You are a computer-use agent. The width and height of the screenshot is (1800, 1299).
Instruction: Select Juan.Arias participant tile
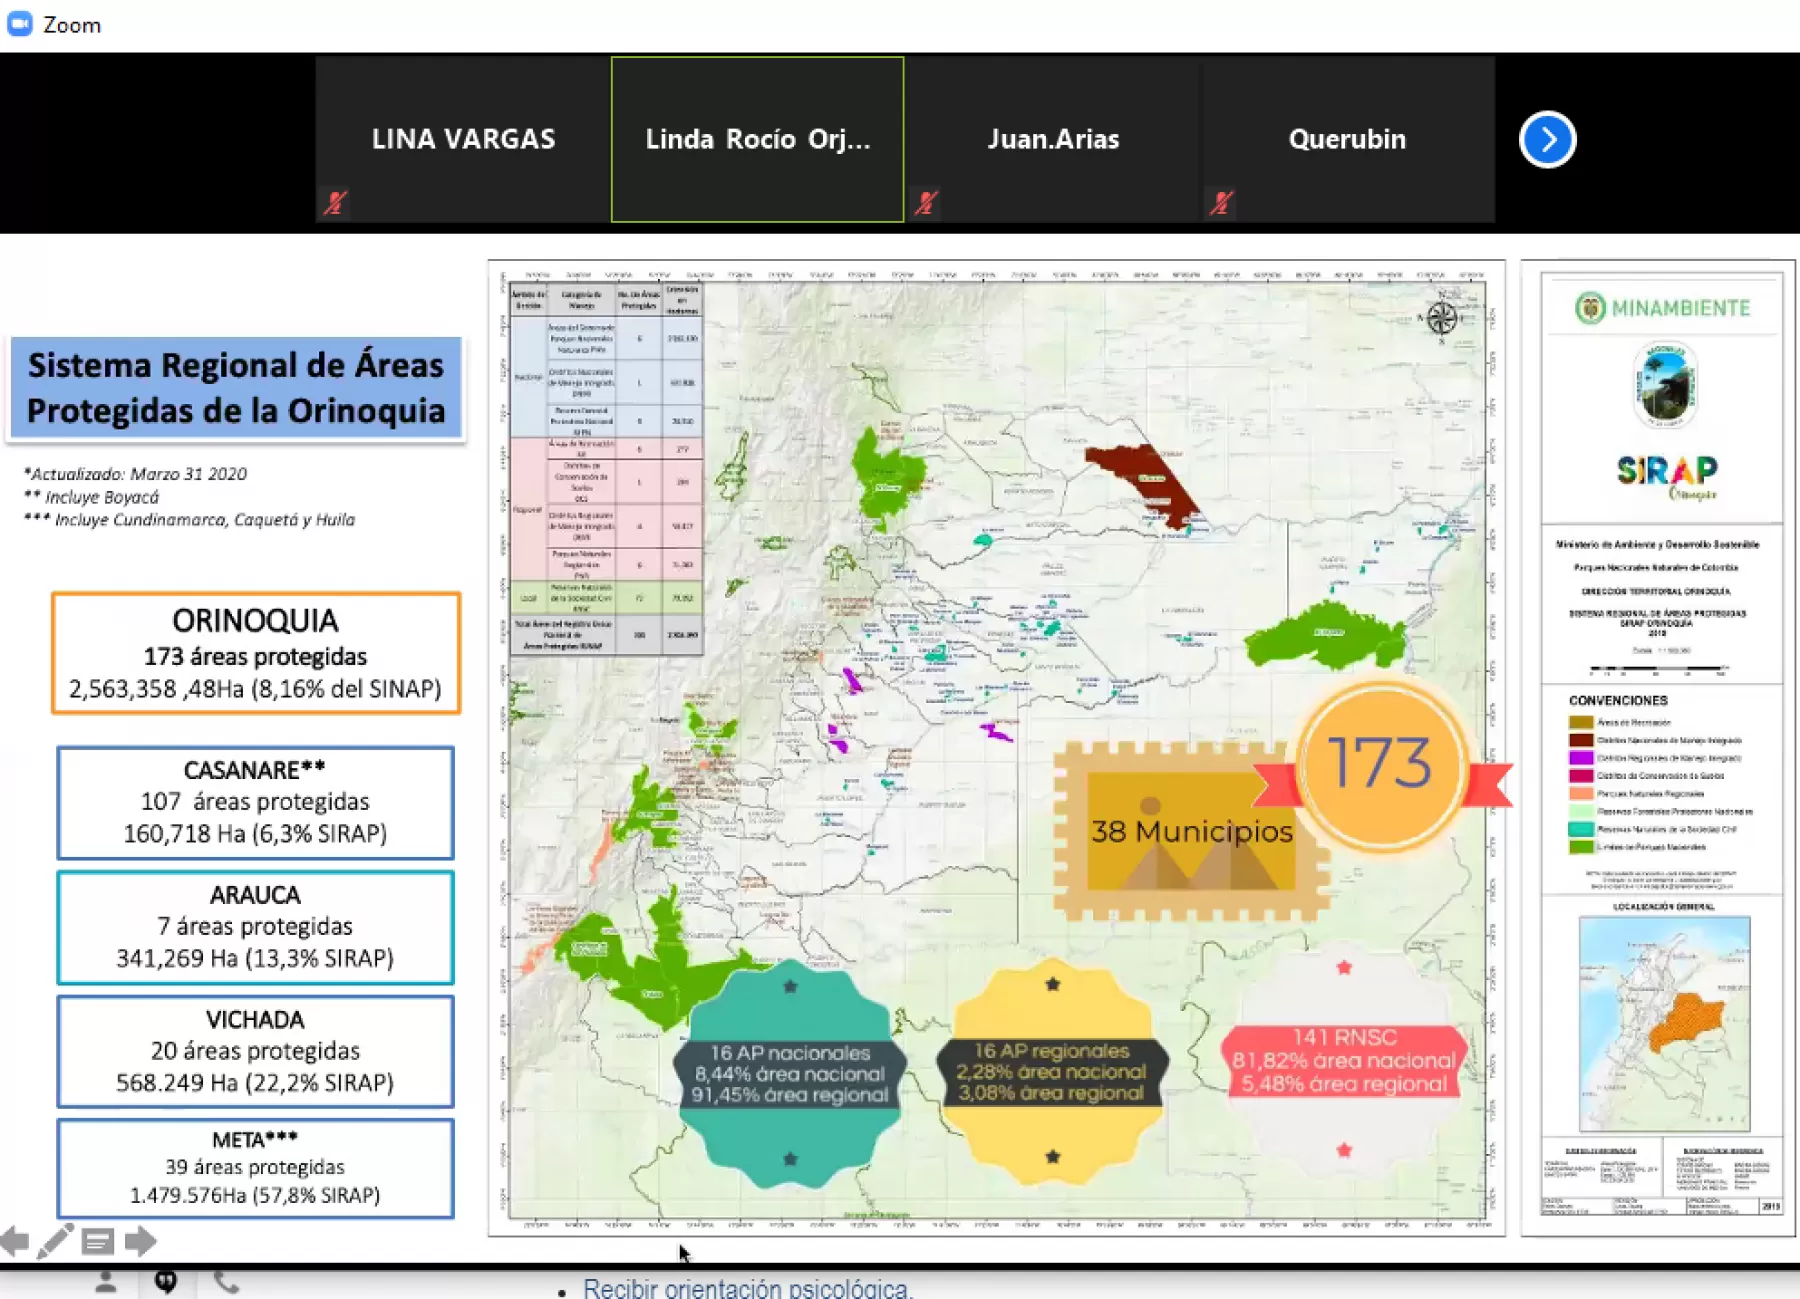pyautogui.click(x=1053, y=139)
